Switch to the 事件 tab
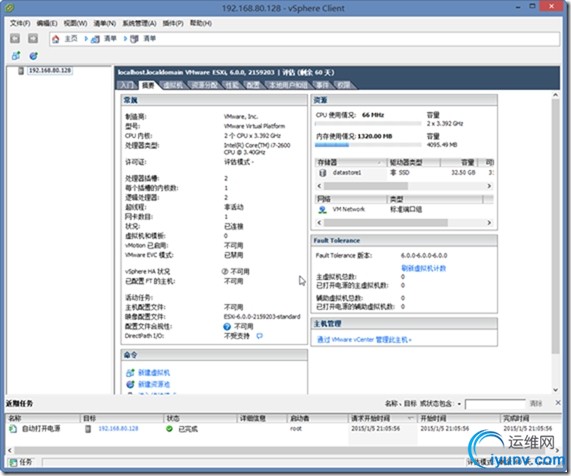This screenshot has width=571, height=476. (x=322, y=85)
